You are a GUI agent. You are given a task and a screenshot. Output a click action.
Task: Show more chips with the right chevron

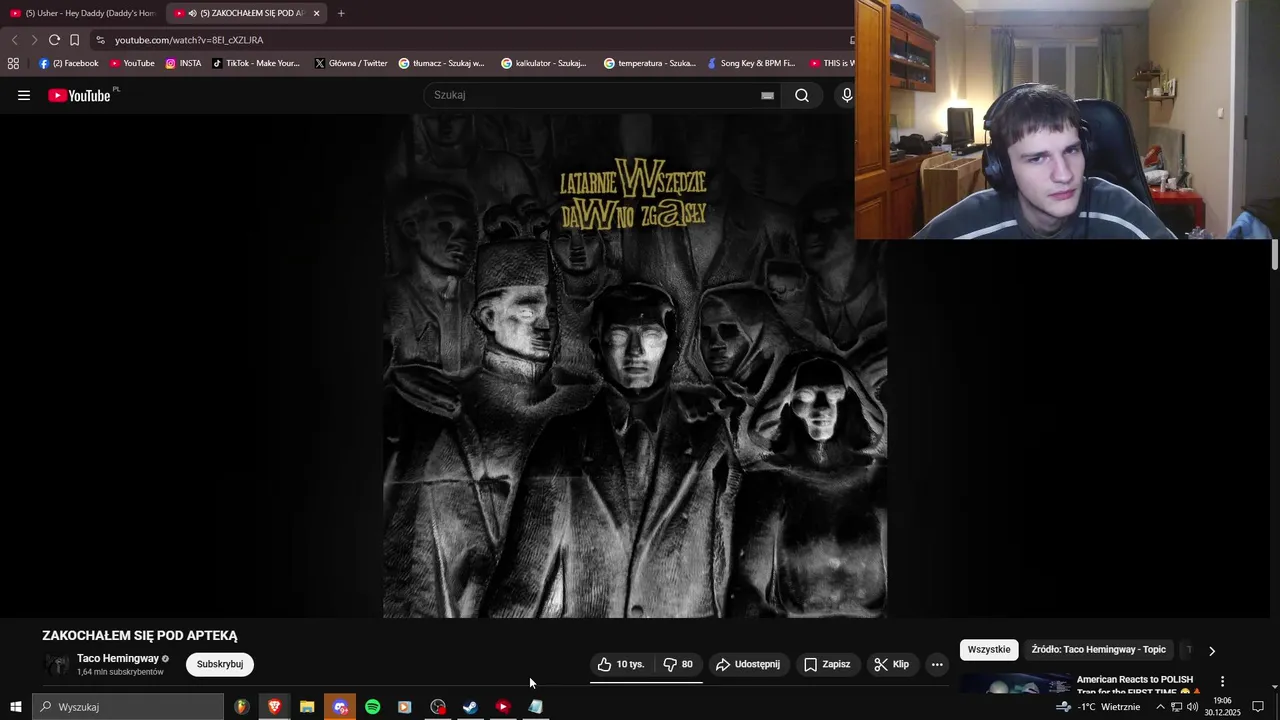click(x=1212, y=651)
